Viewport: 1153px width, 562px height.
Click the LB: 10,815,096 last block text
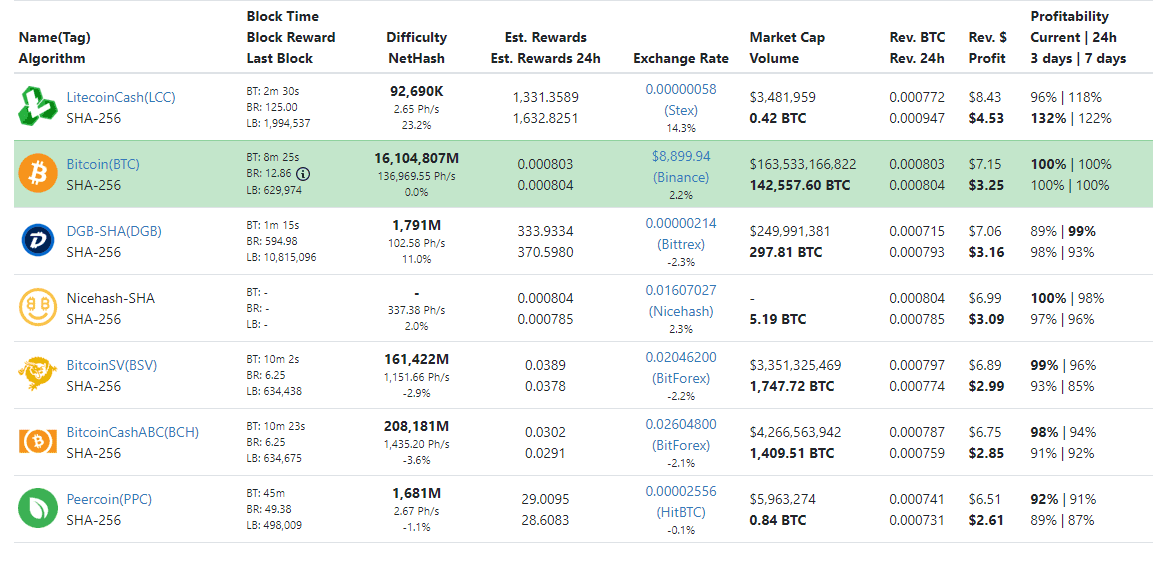click(x=282, y=257)
